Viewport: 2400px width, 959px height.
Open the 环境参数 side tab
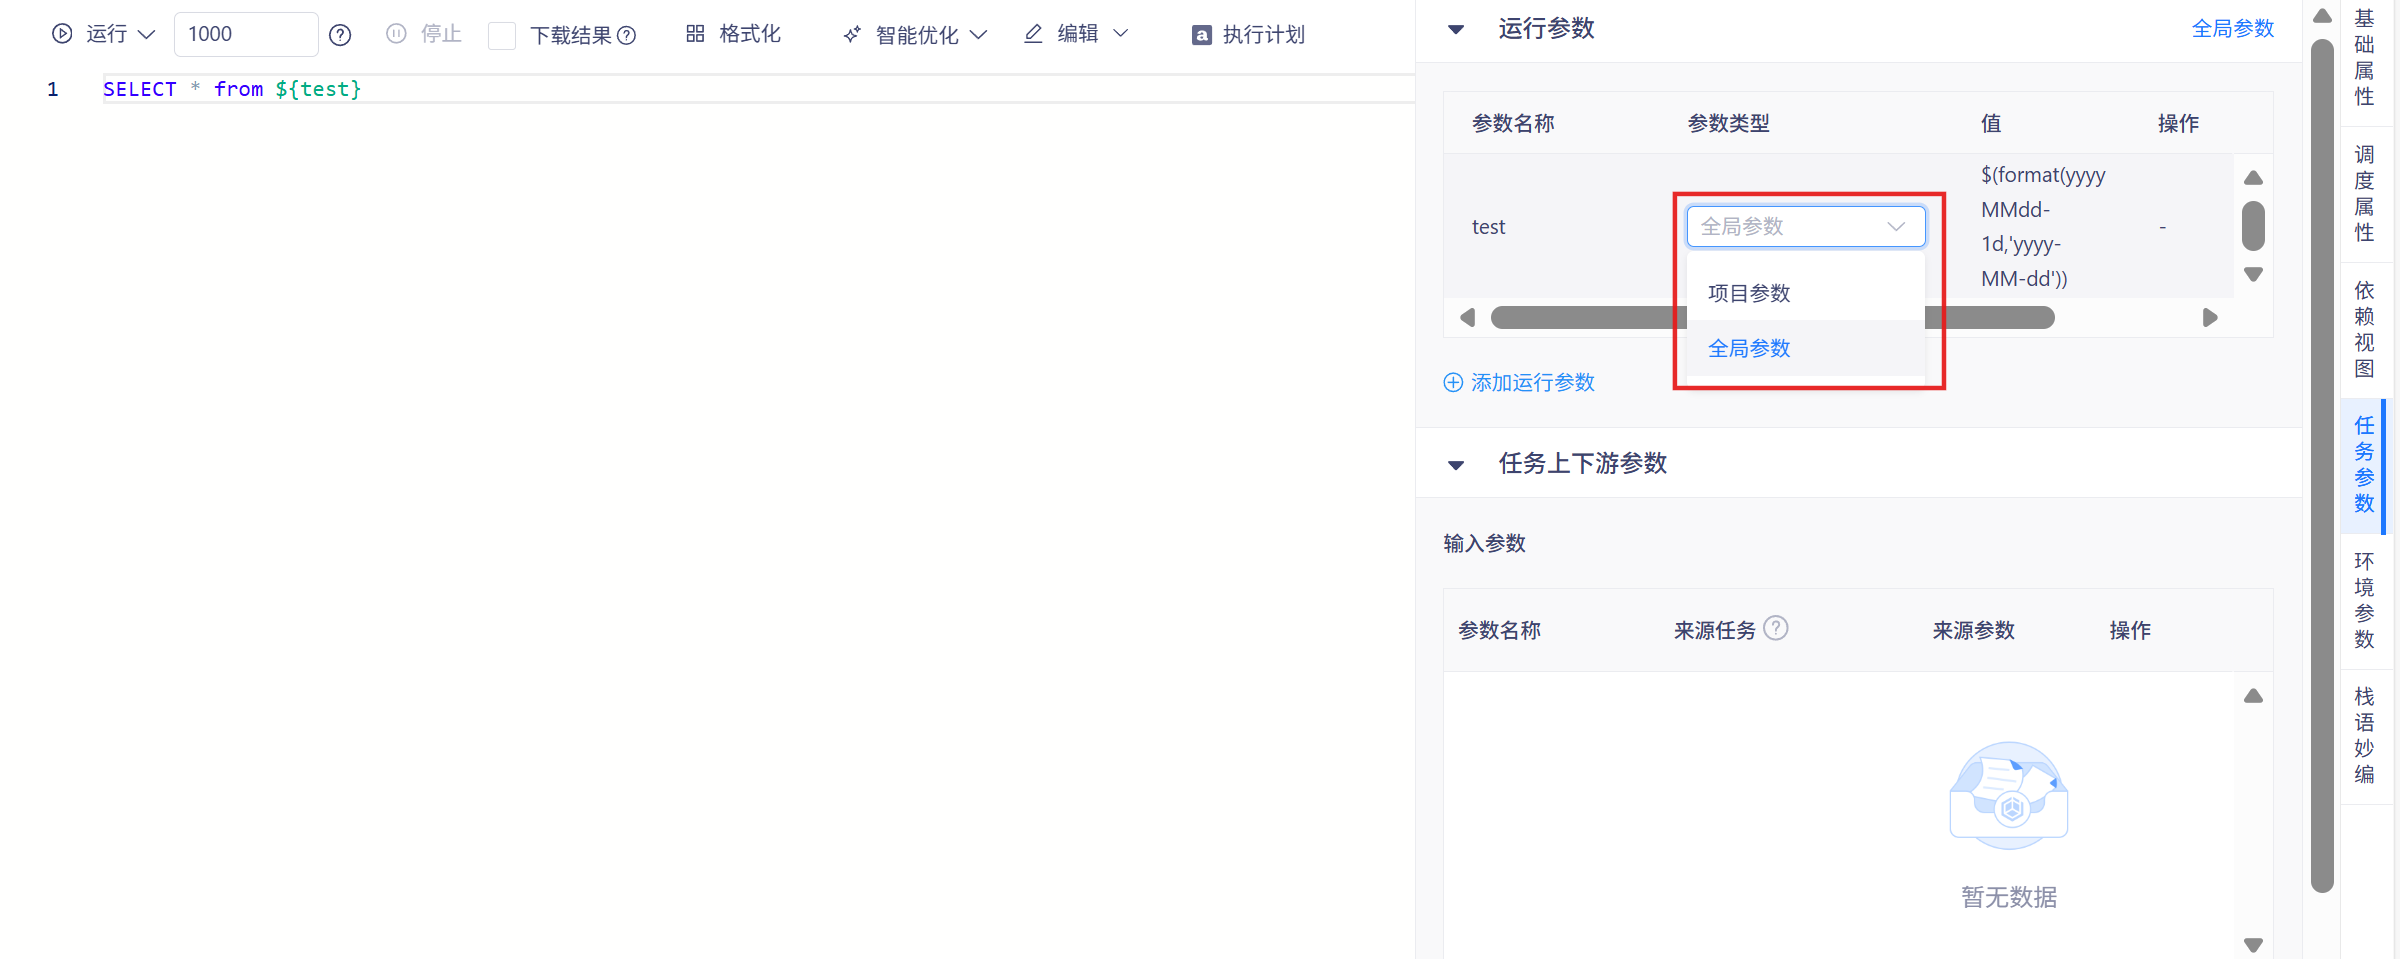pos(2364,600)
